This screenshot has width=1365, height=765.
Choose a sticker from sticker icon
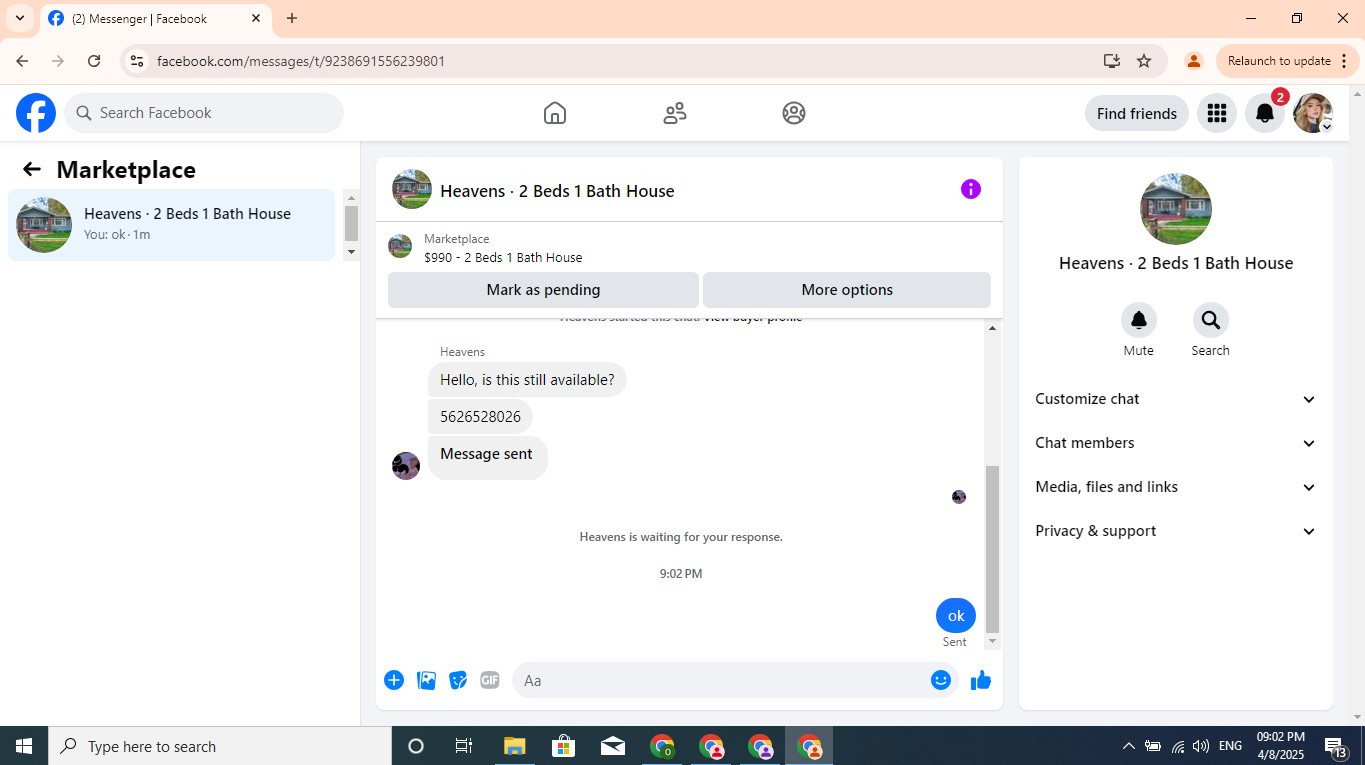(x=458, y=680)
